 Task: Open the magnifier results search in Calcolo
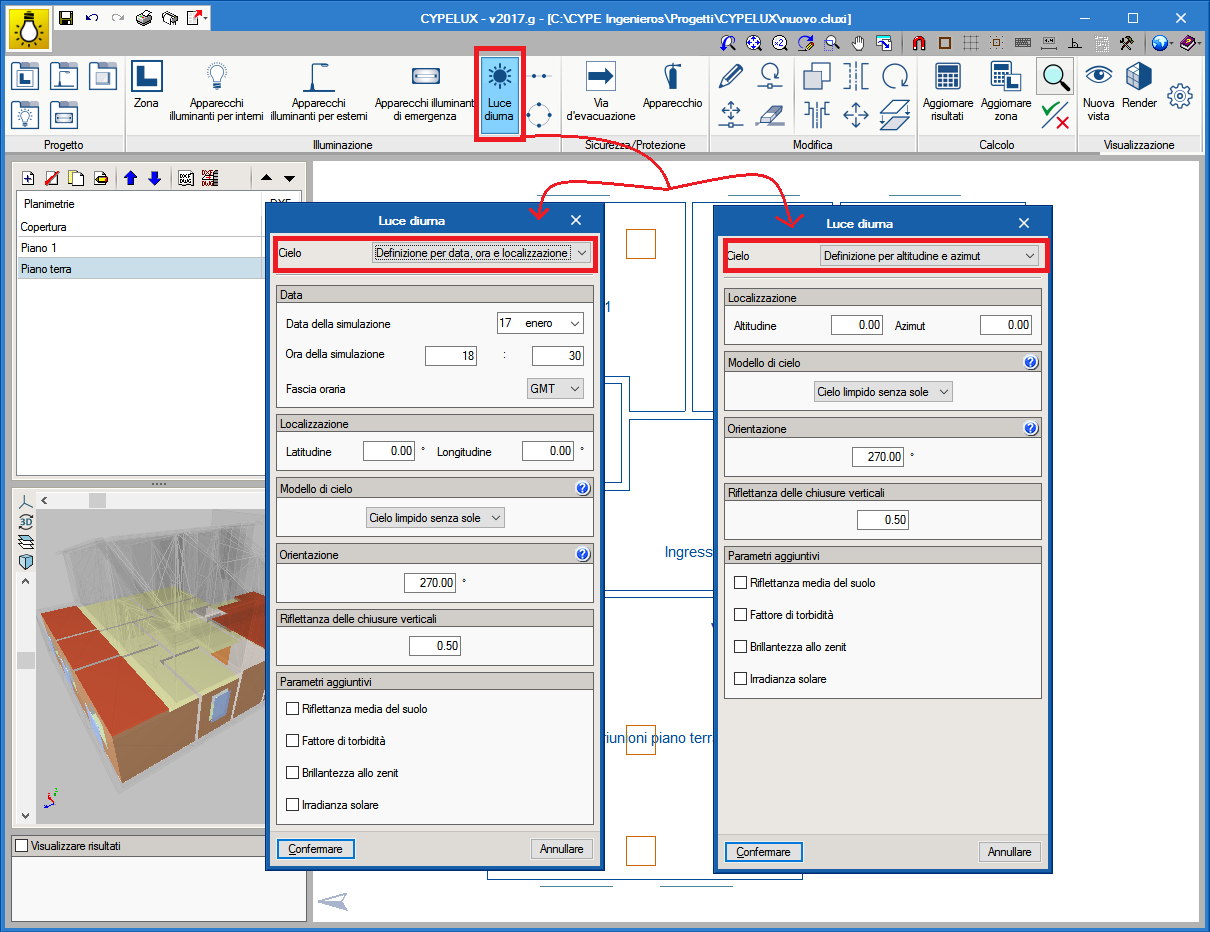pos(1054,76)
